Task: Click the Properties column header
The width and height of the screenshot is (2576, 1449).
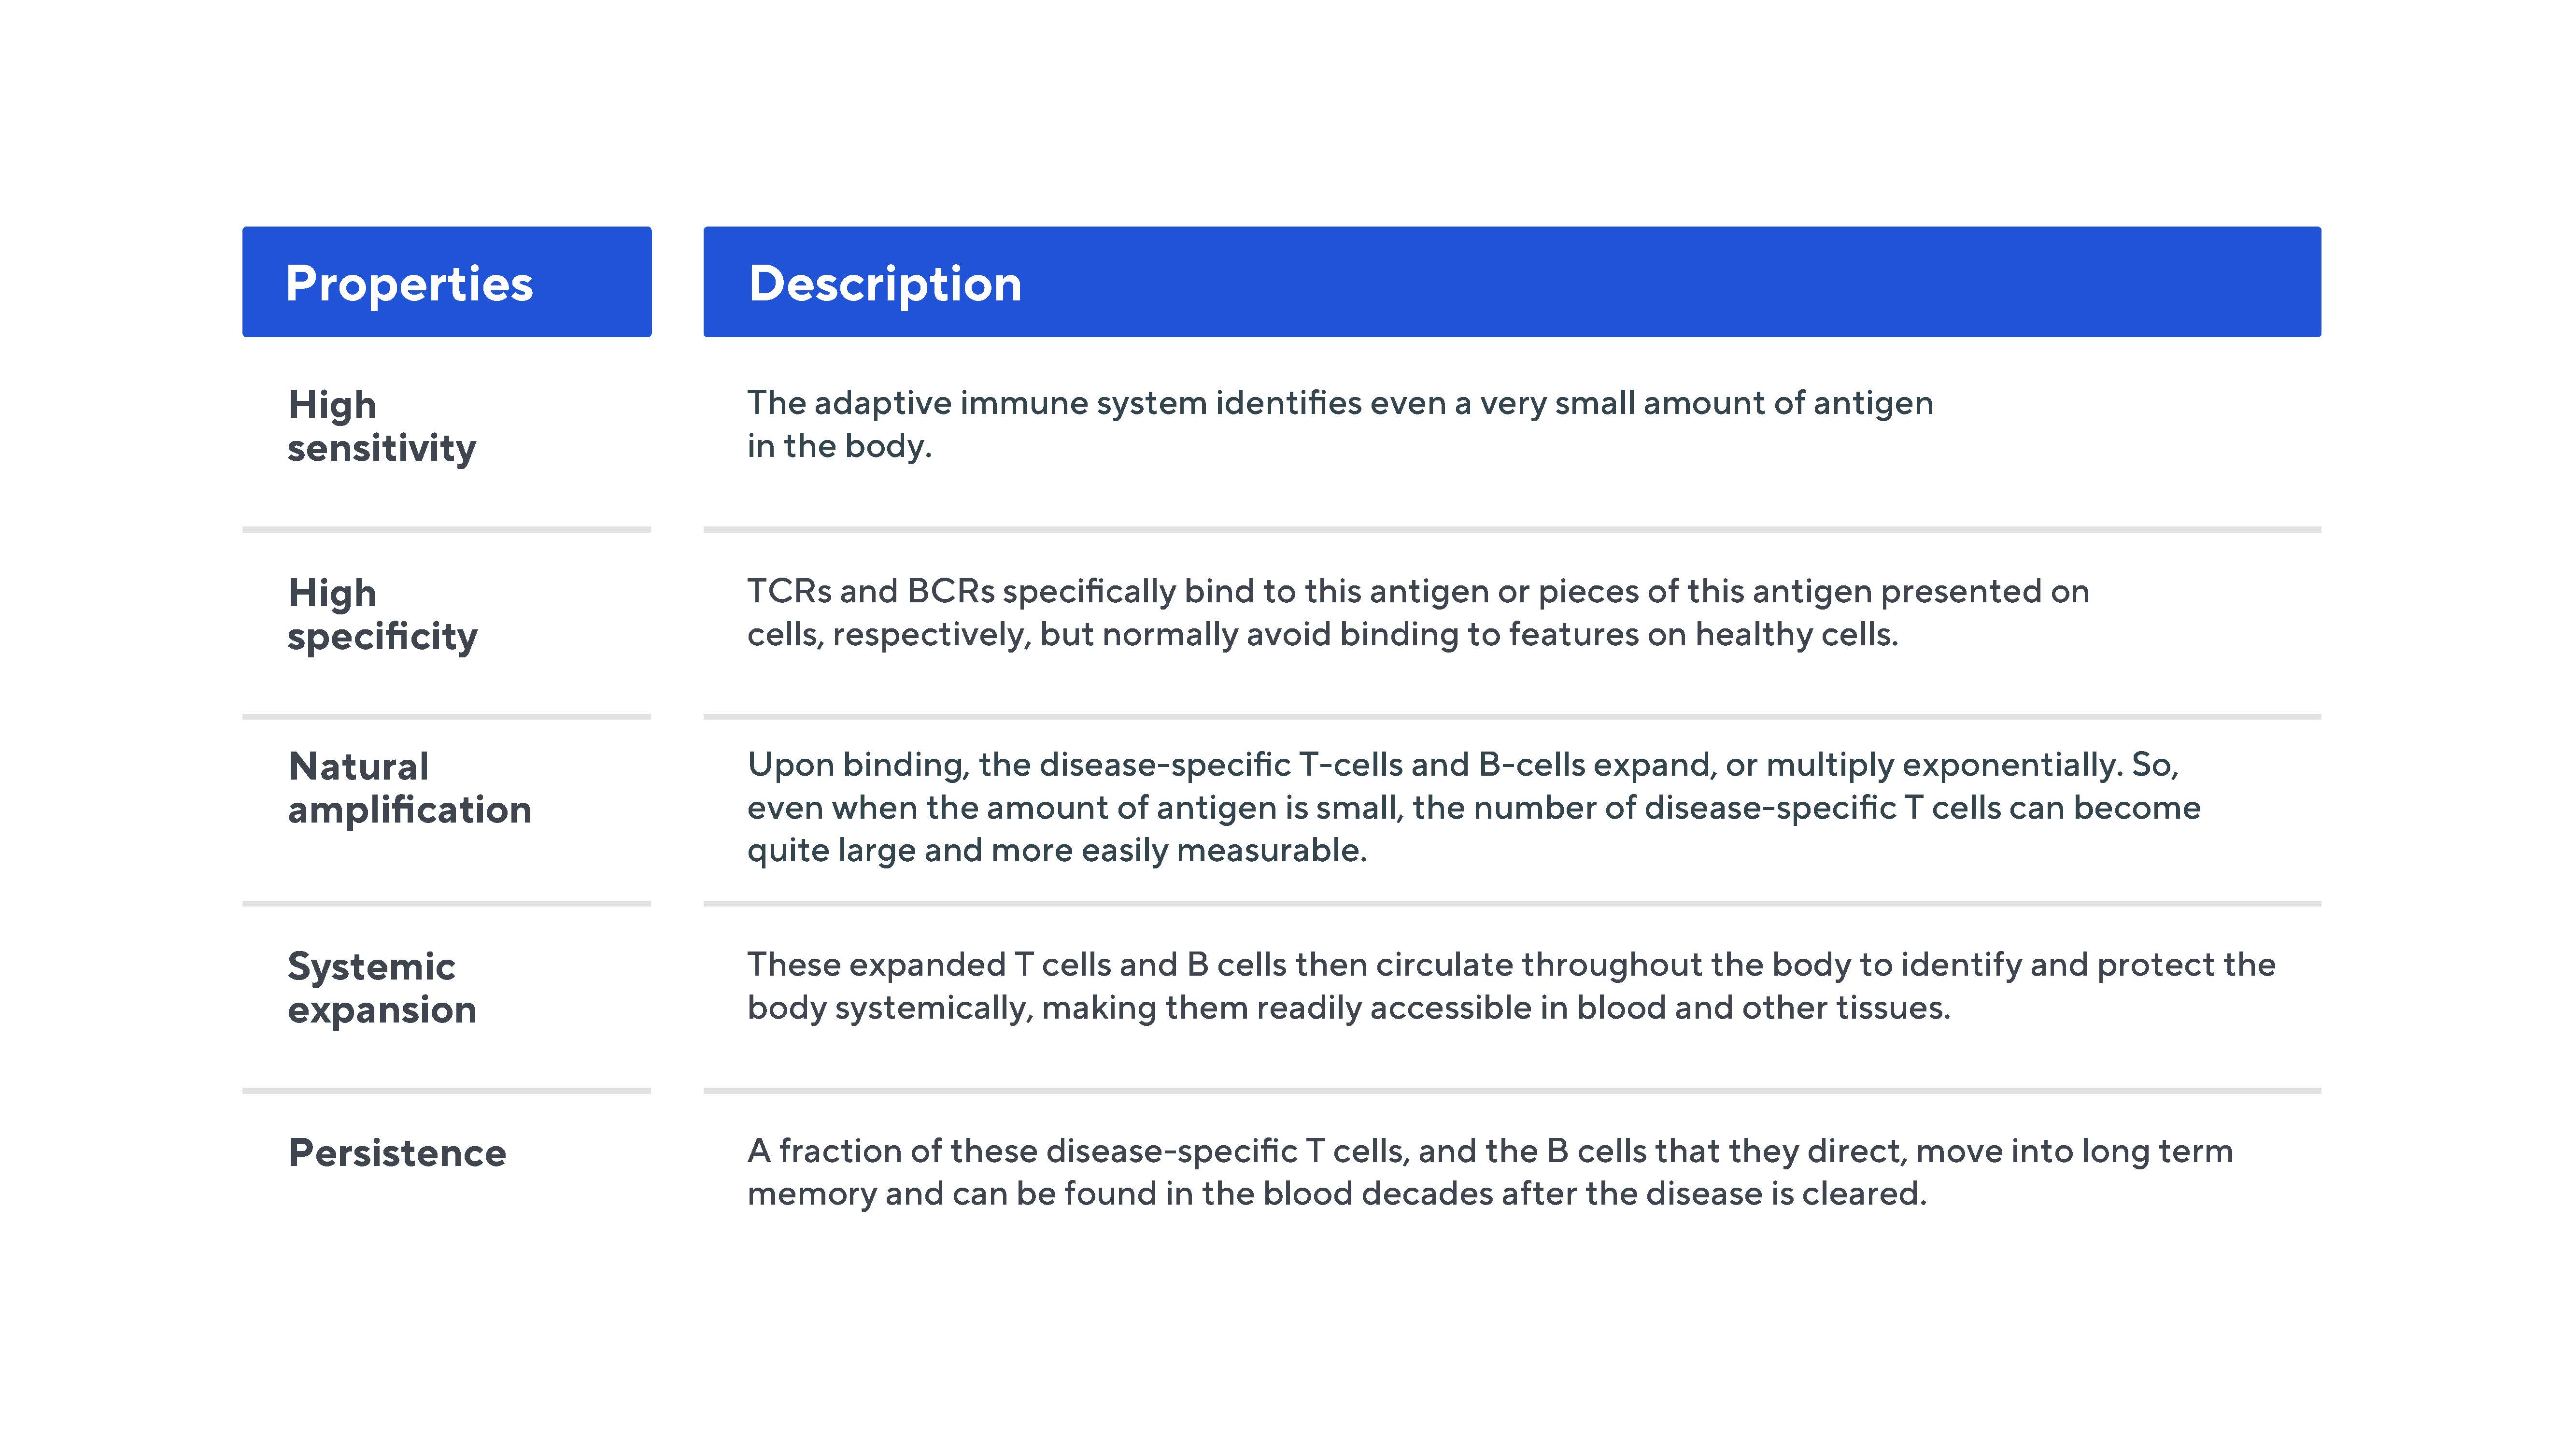Action: point(409,283)
